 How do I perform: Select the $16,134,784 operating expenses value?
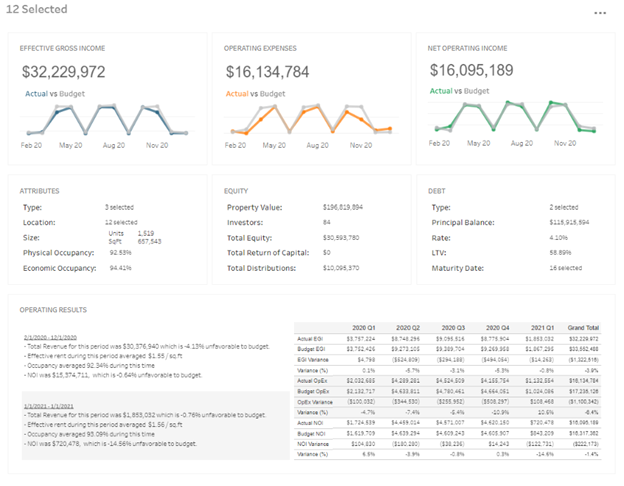click(x=266, y=72)
